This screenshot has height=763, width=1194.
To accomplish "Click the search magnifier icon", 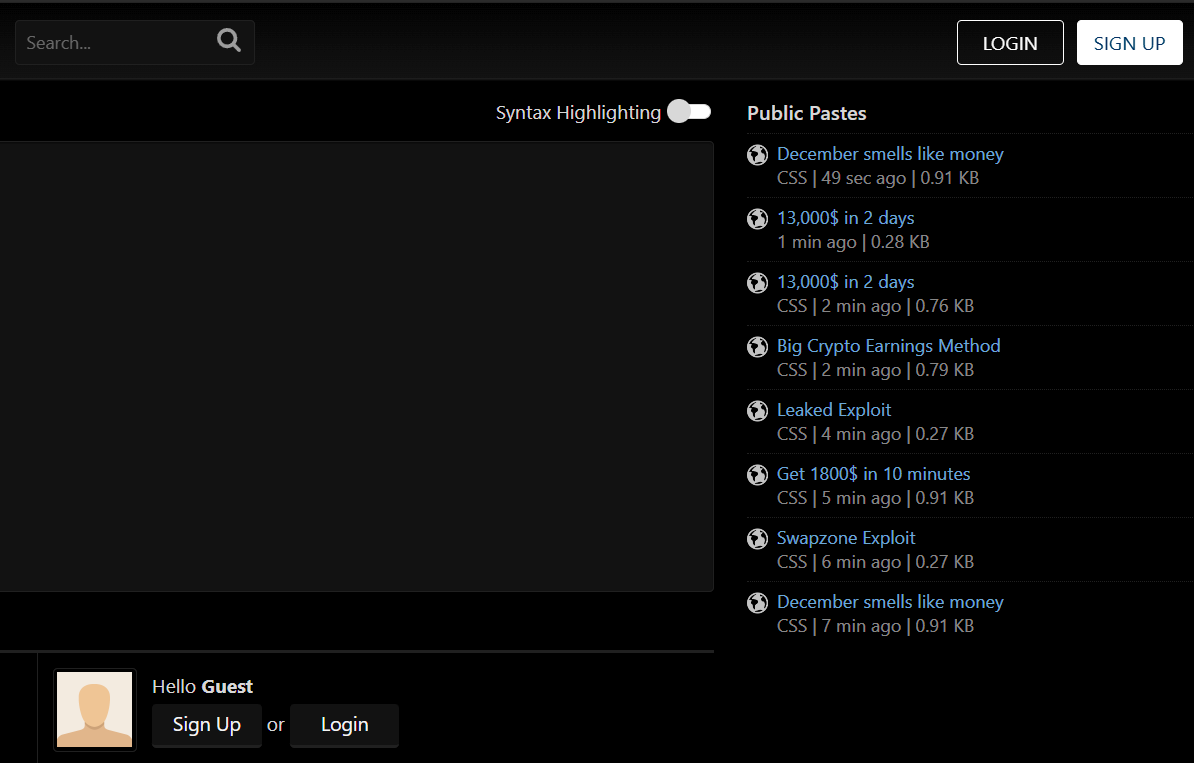I will 228,40.
